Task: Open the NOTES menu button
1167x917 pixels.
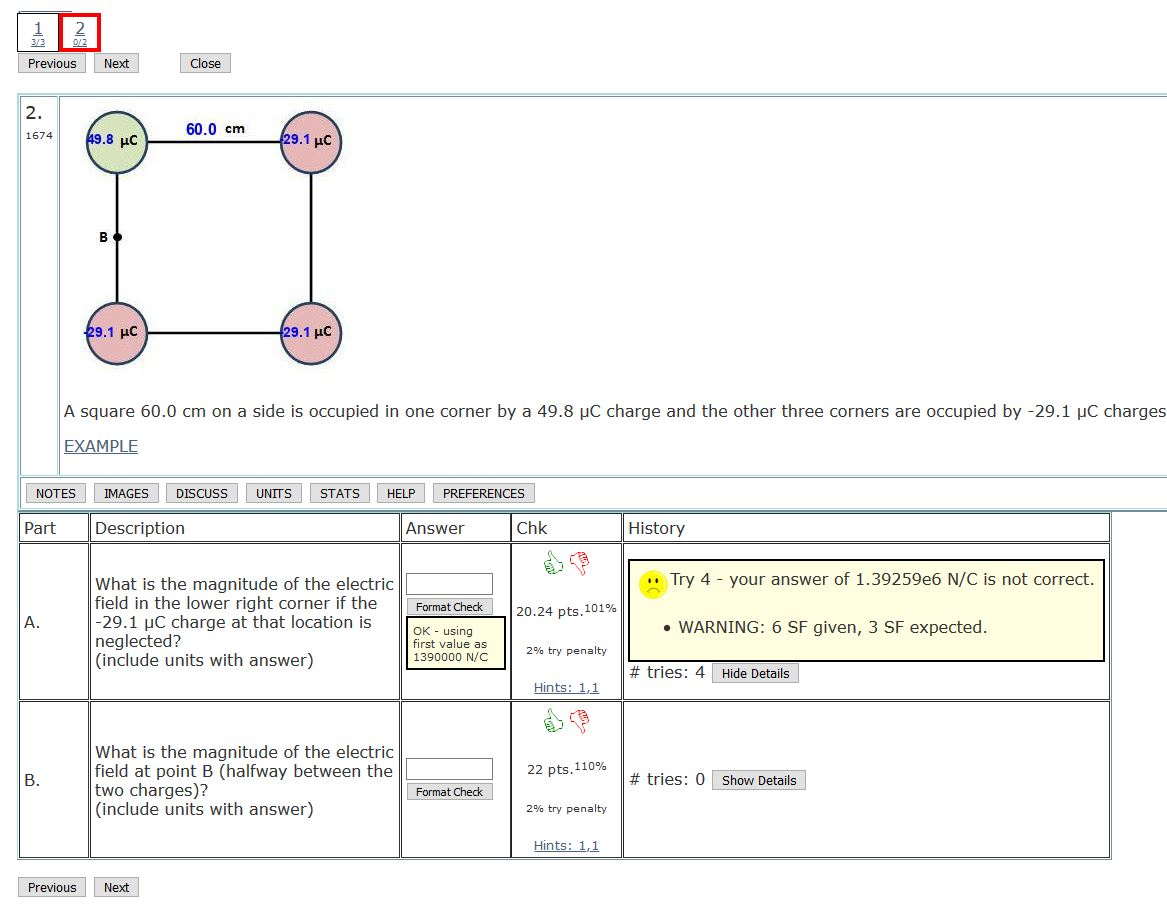Action: [x=56, y=493]
